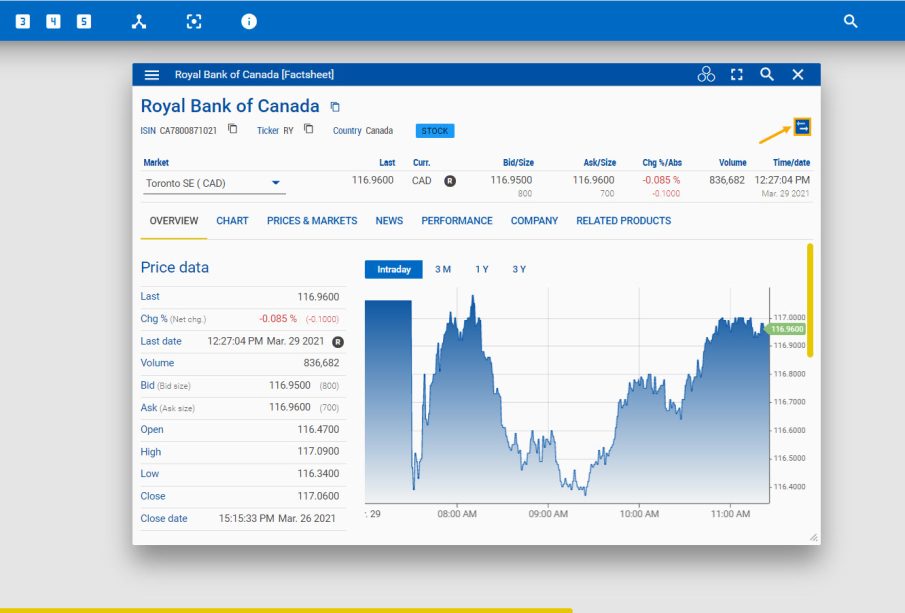Image resolution: width=905 pixels, height=613 pixels.
Task: Click the focus target icon in top bar
Action: click(194, 22)
